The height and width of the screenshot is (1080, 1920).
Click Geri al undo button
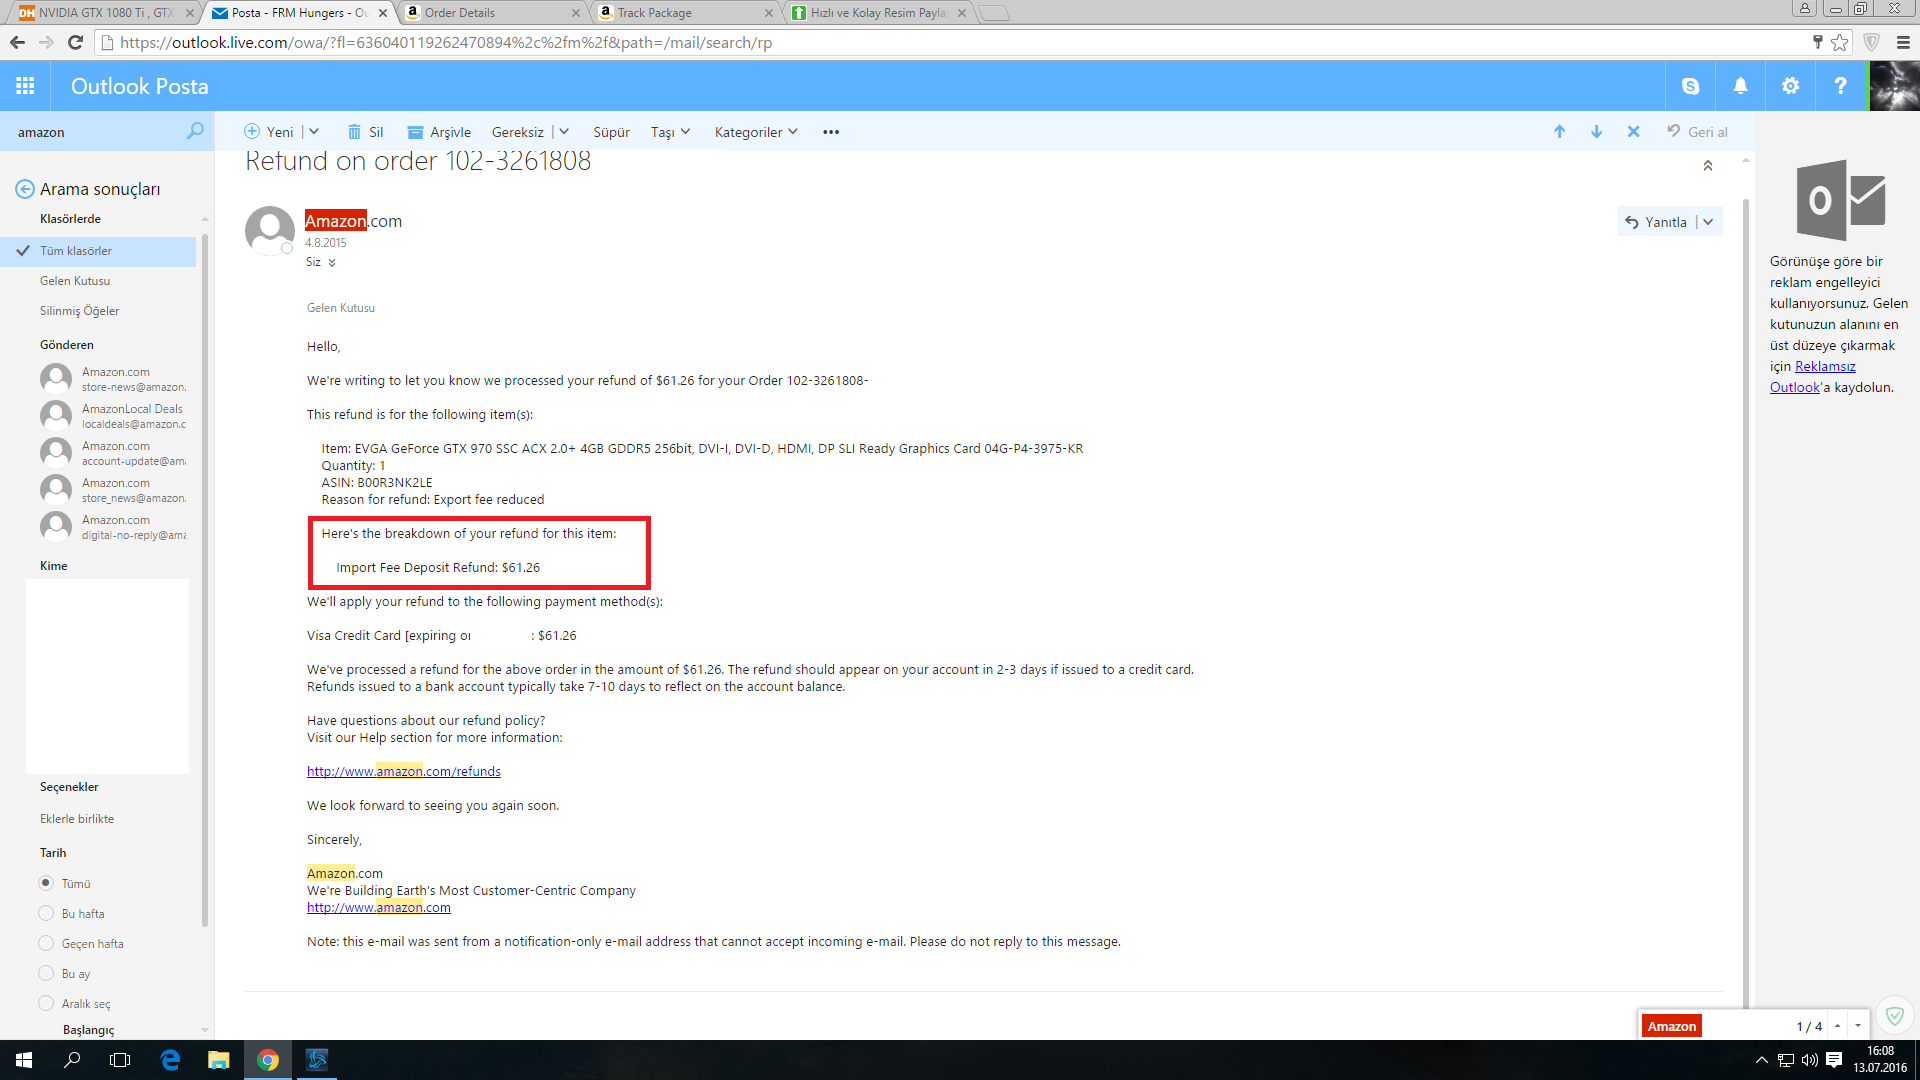point(1697,132)
